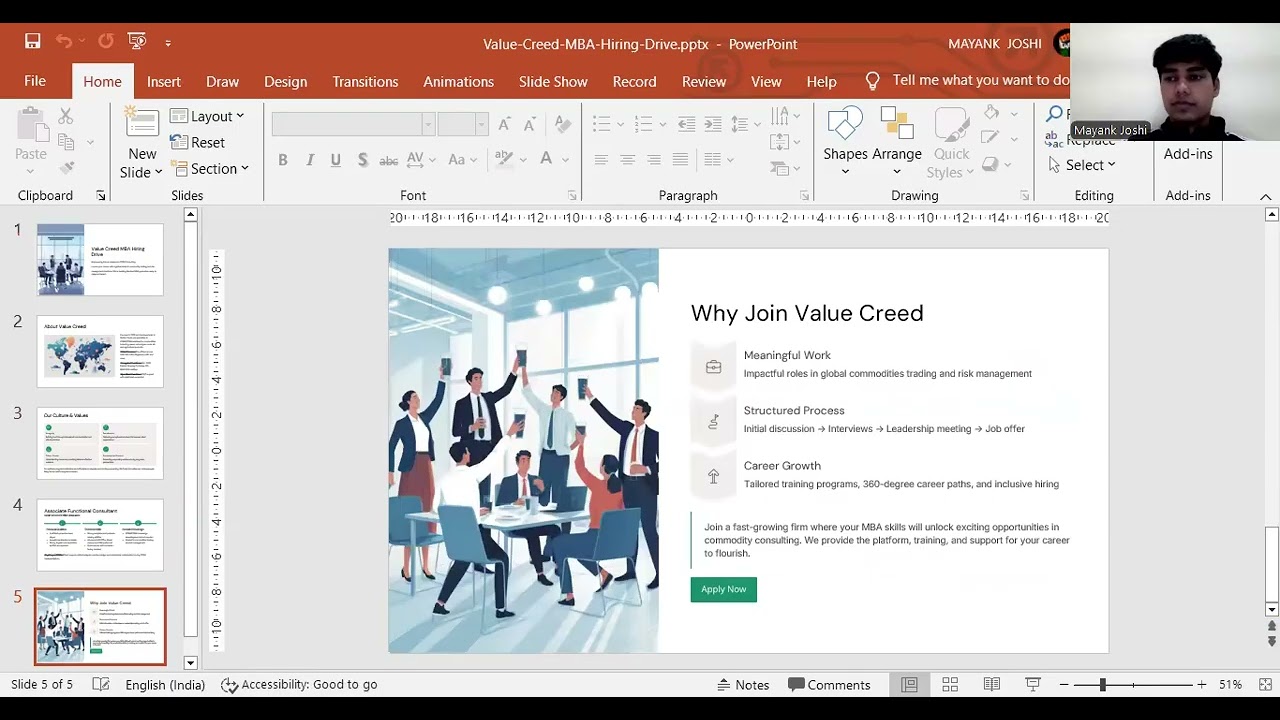The width and height of the screenshot is (1280, 720).
Task: Open the File menu tab
Action: [35, 81]
